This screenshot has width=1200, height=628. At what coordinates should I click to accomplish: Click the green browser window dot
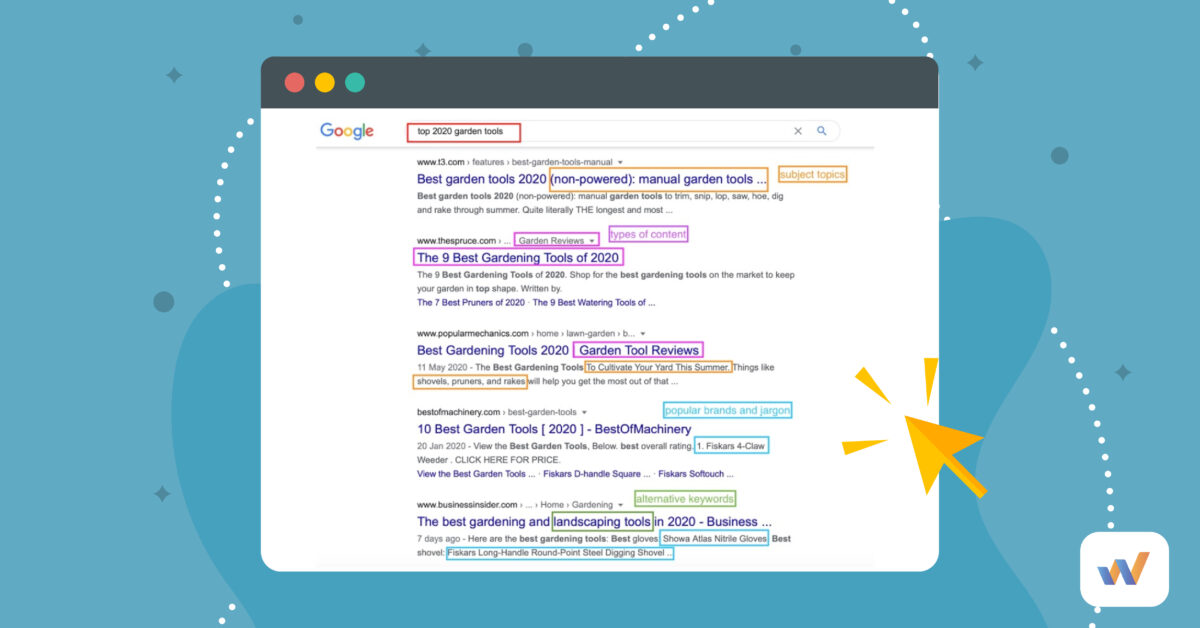tap(355, 83)
